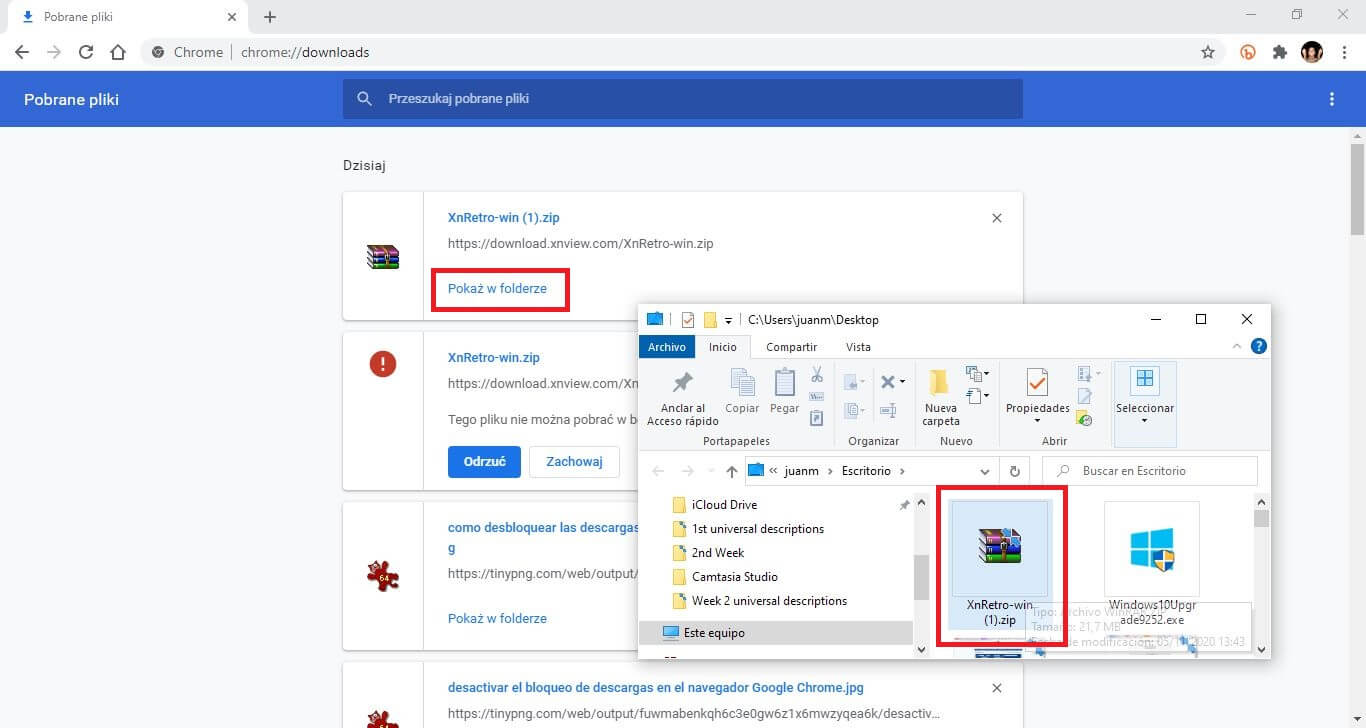Open Explorer help question mark icon

1259,346
